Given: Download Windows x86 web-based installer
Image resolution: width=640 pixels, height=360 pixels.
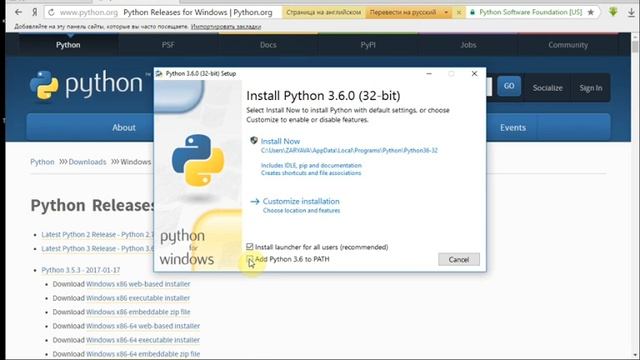Looking at the screenshot, I should 138,284.
